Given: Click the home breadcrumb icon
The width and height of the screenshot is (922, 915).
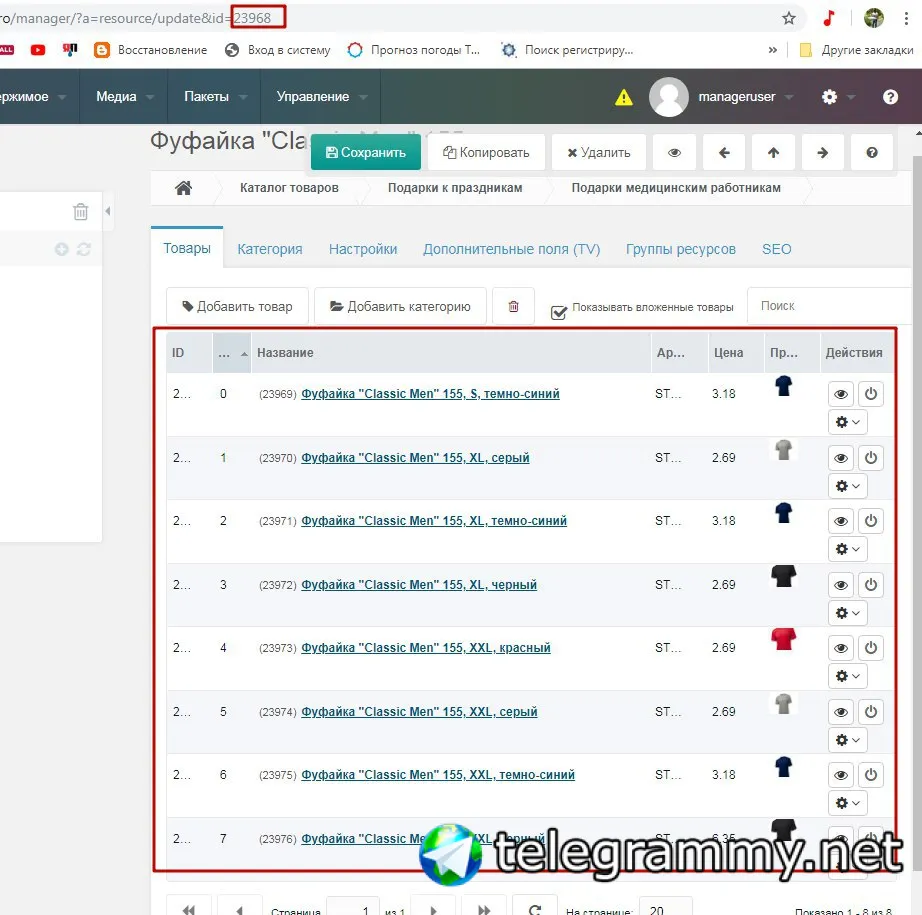Looking at the screenshot, I should tap(183, 188).
